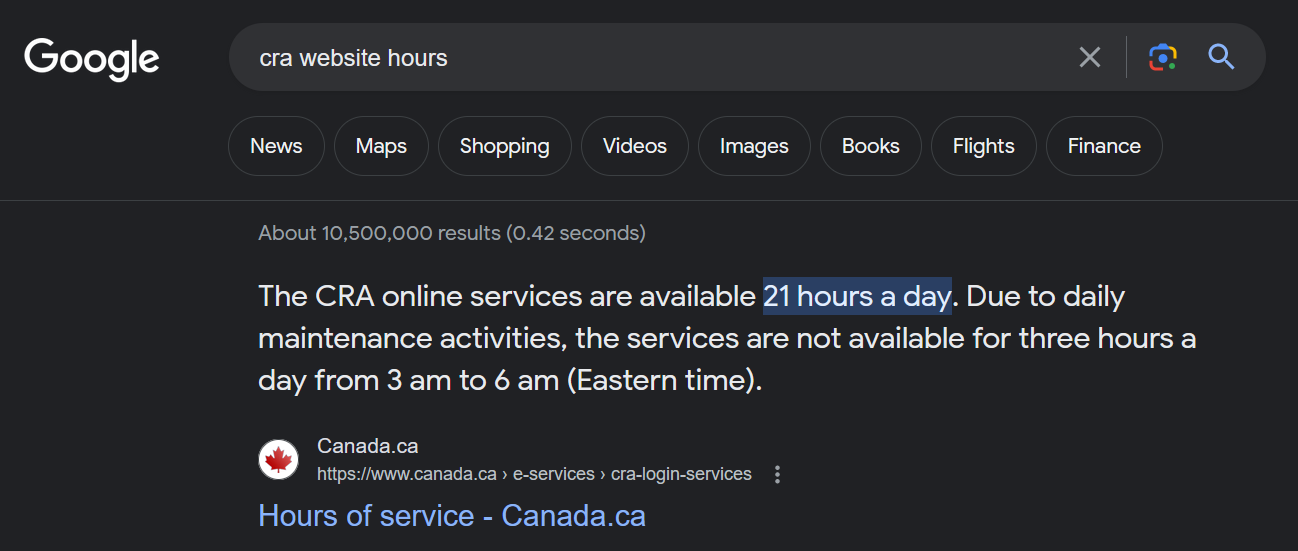Open the Books filter
This screenshot has width=1298, height=551.
[870, 146]
